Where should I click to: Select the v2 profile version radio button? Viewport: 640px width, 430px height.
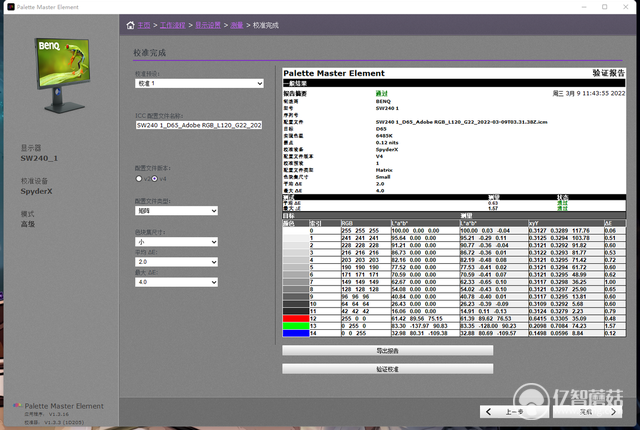(139, 179)
